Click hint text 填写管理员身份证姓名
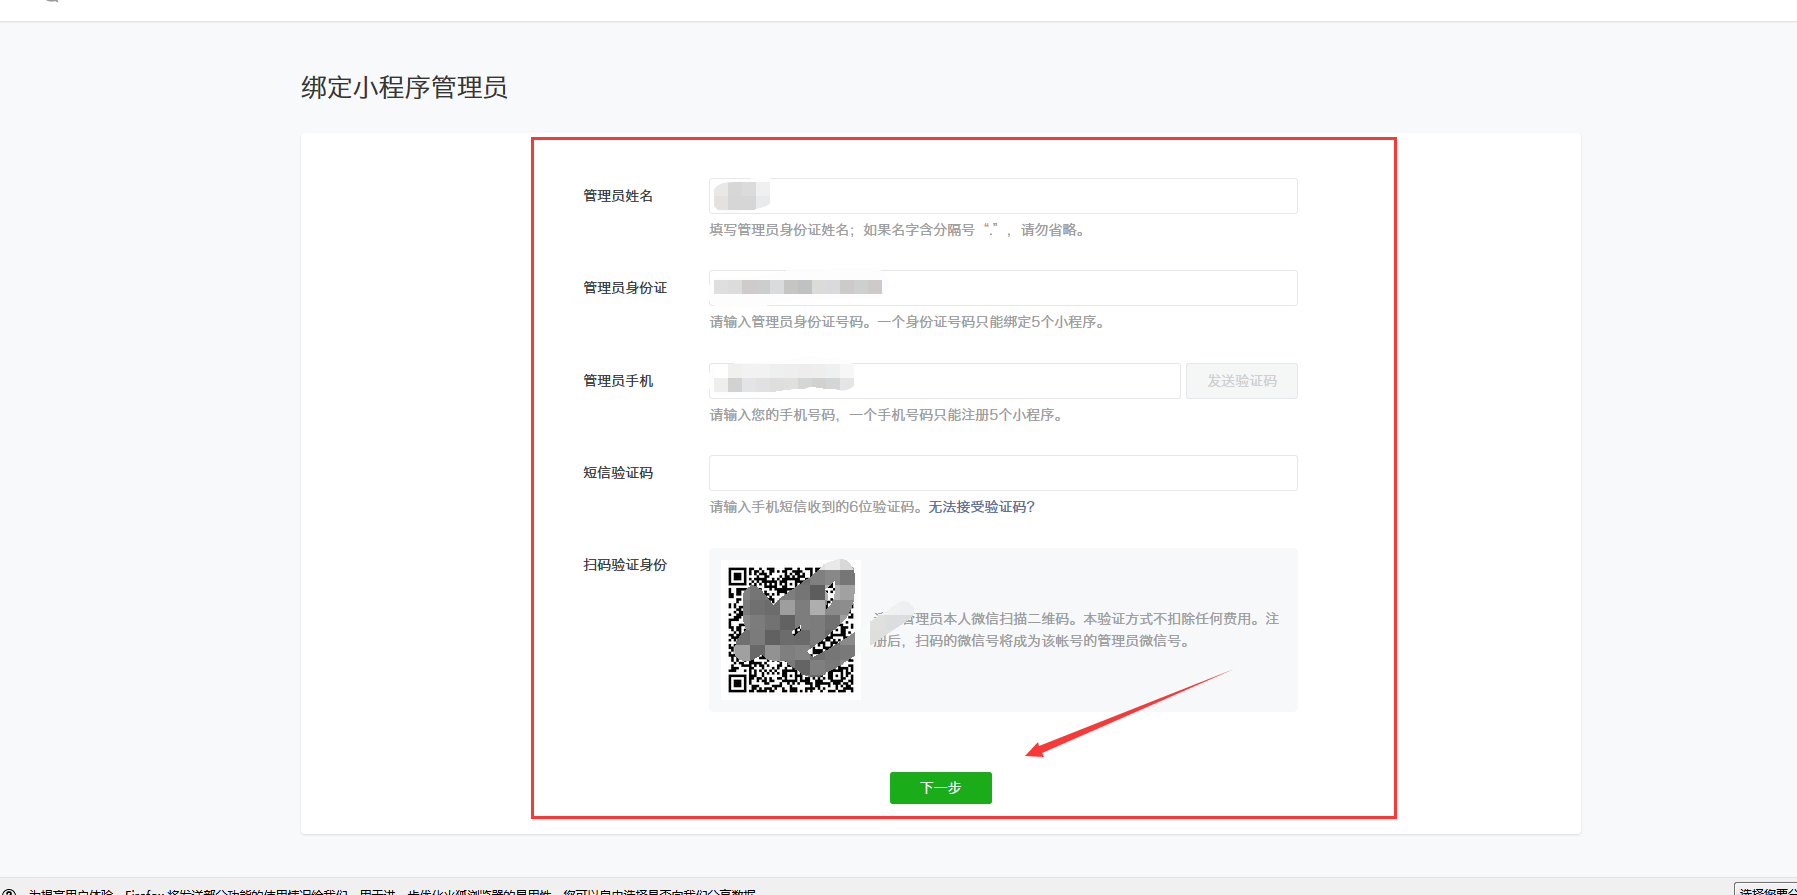 (899, 230)
